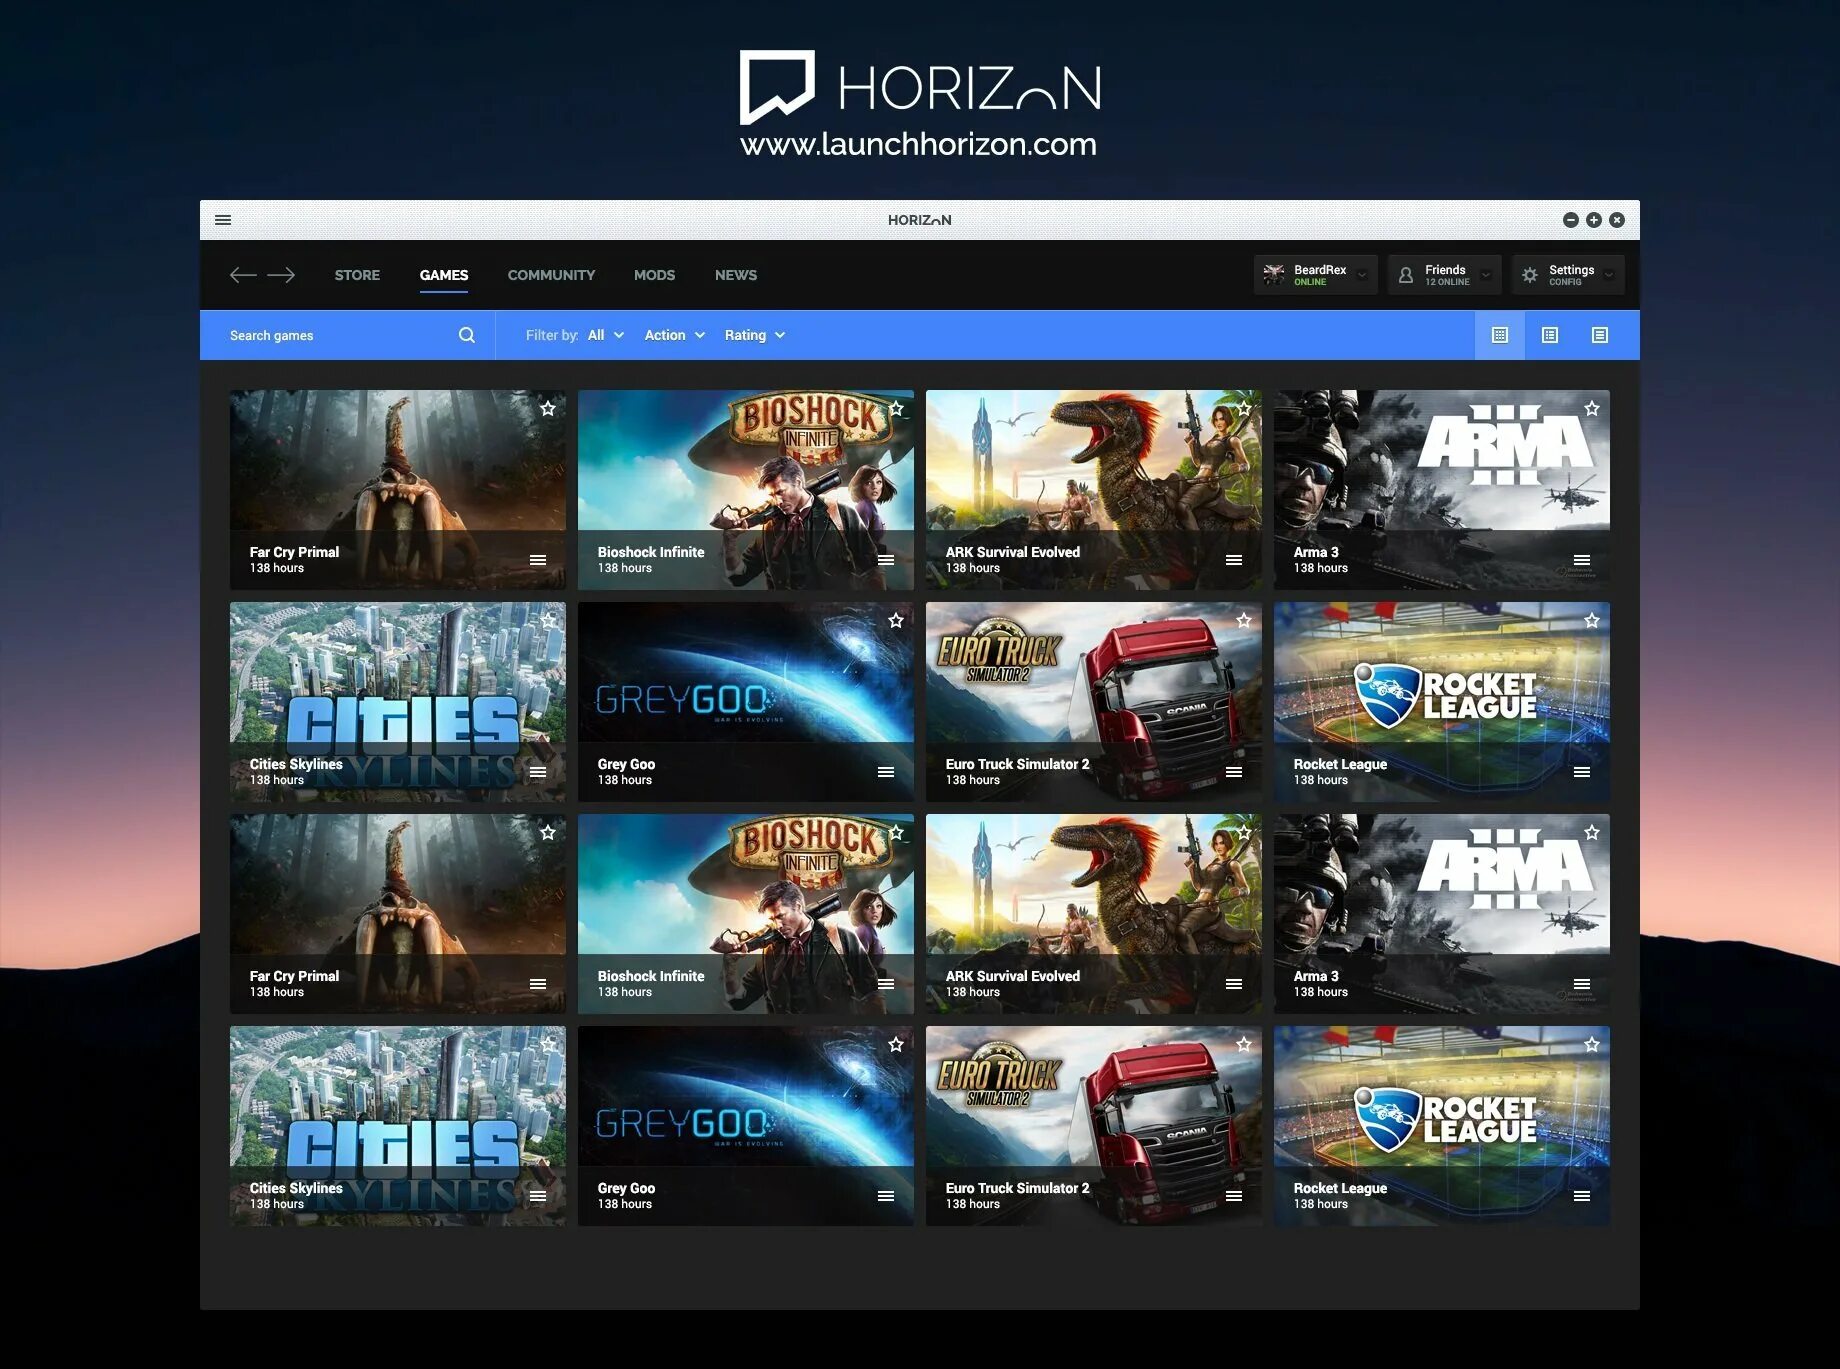Toggle favorite star on top-row Arma 3
1840x1369 pixels.
[x=1592, y=408]
